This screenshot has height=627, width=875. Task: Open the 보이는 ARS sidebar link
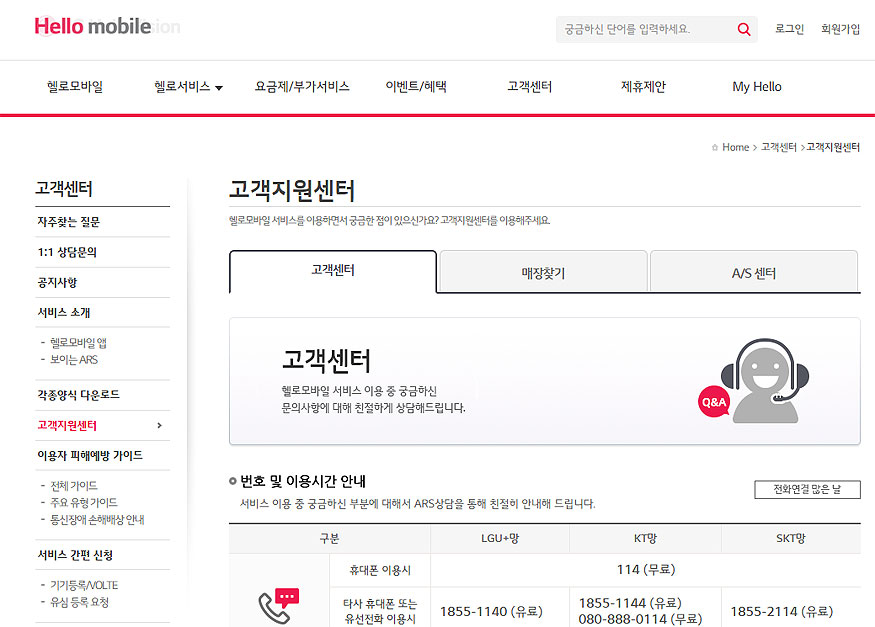(74, 360)
